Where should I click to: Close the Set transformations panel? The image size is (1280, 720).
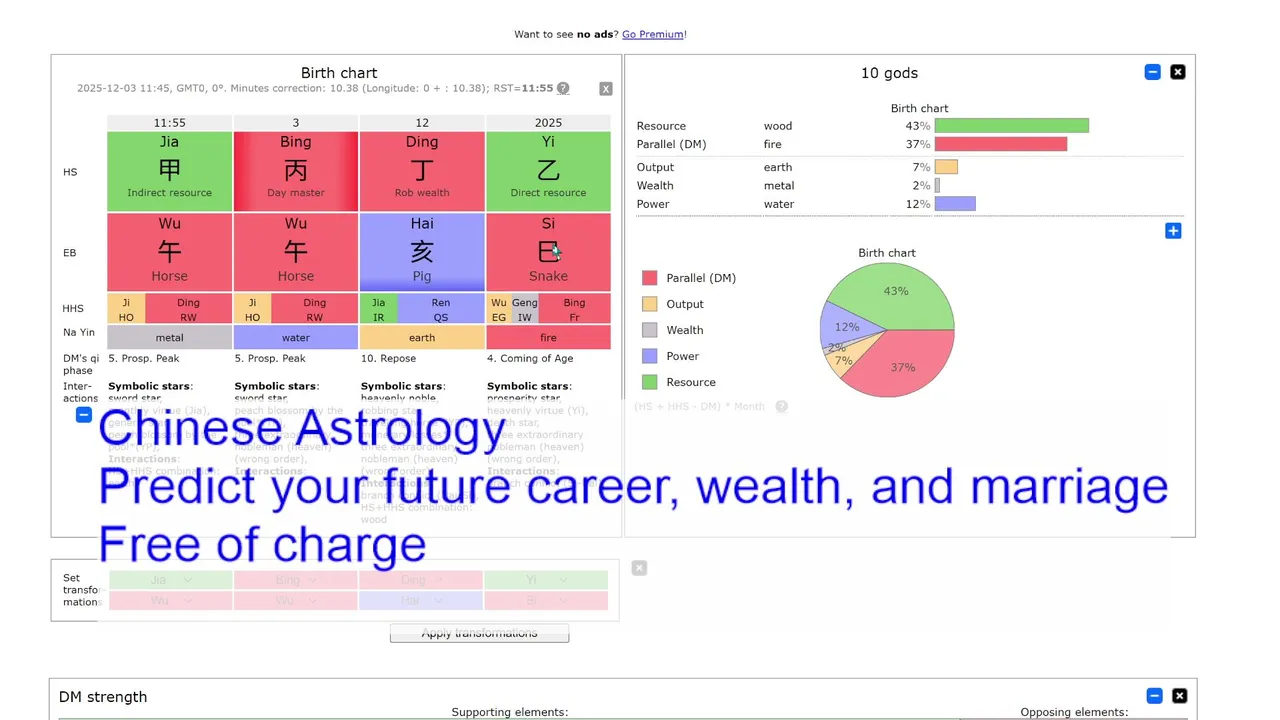[639, 568]
